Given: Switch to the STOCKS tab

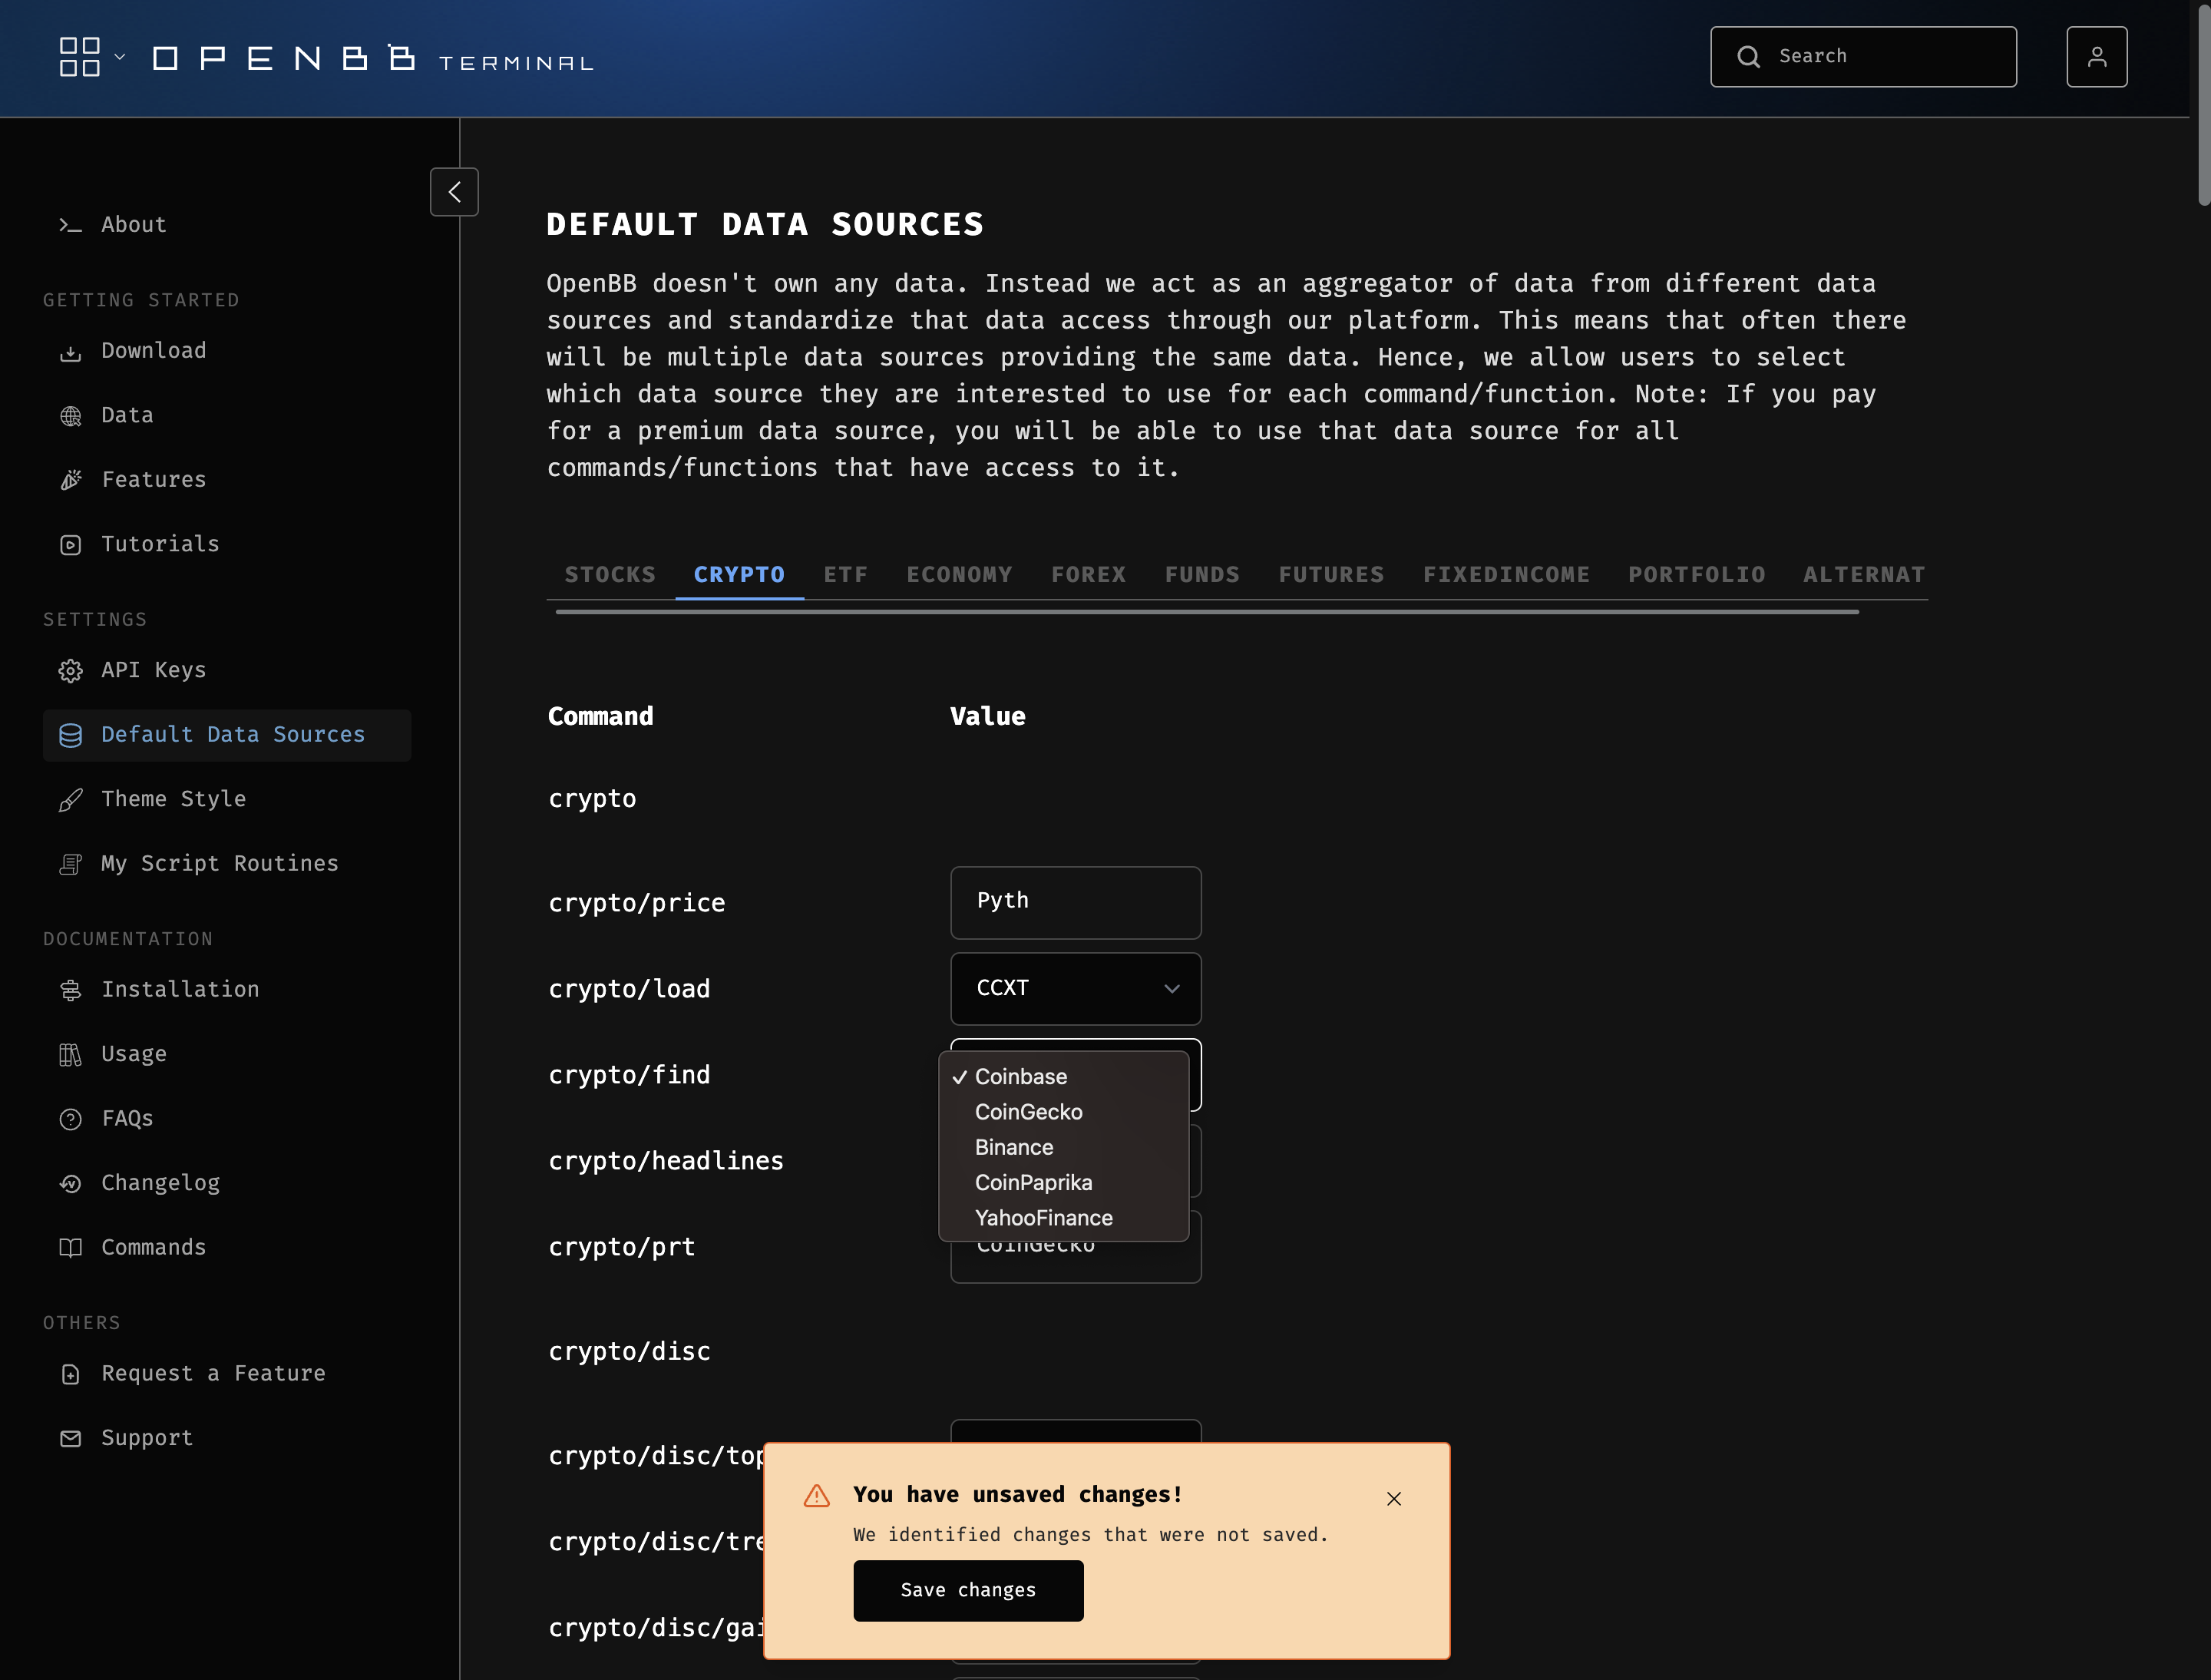Looking at the screenshot, I should point(610,575).
